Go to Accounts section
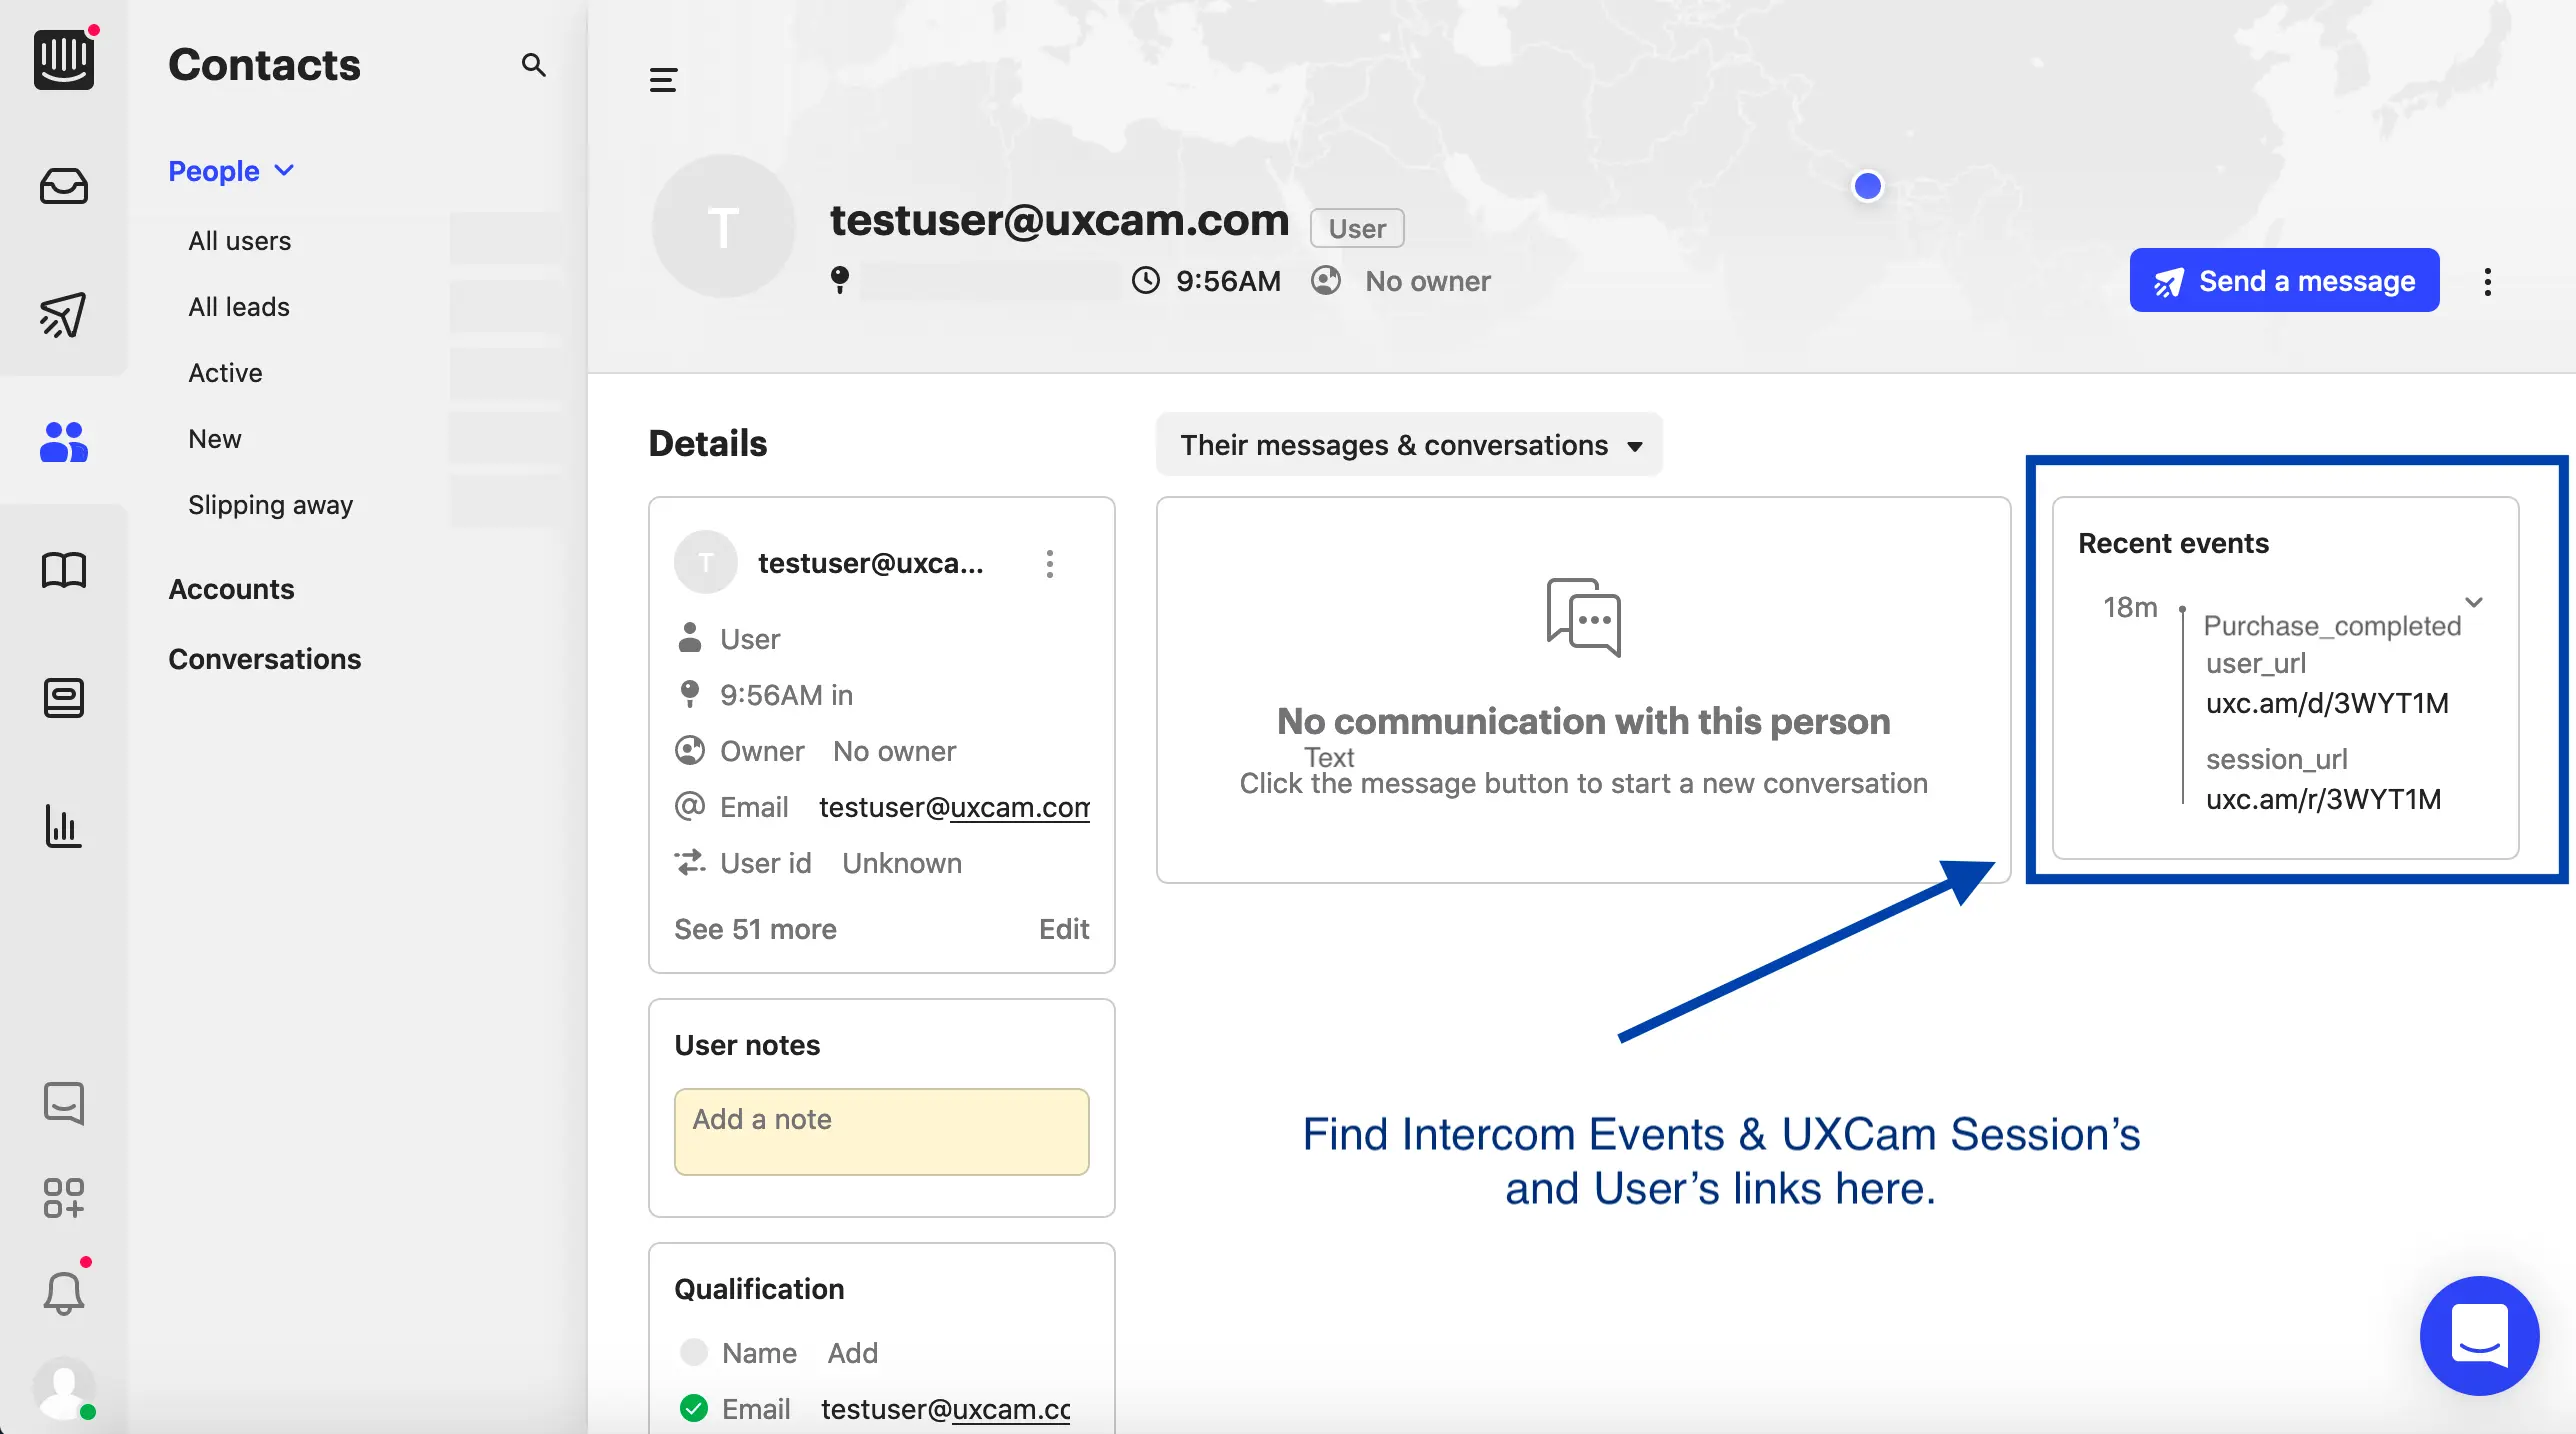Screen dimensions: 2576x1434 pyautogui.click(x=231, y=589)
